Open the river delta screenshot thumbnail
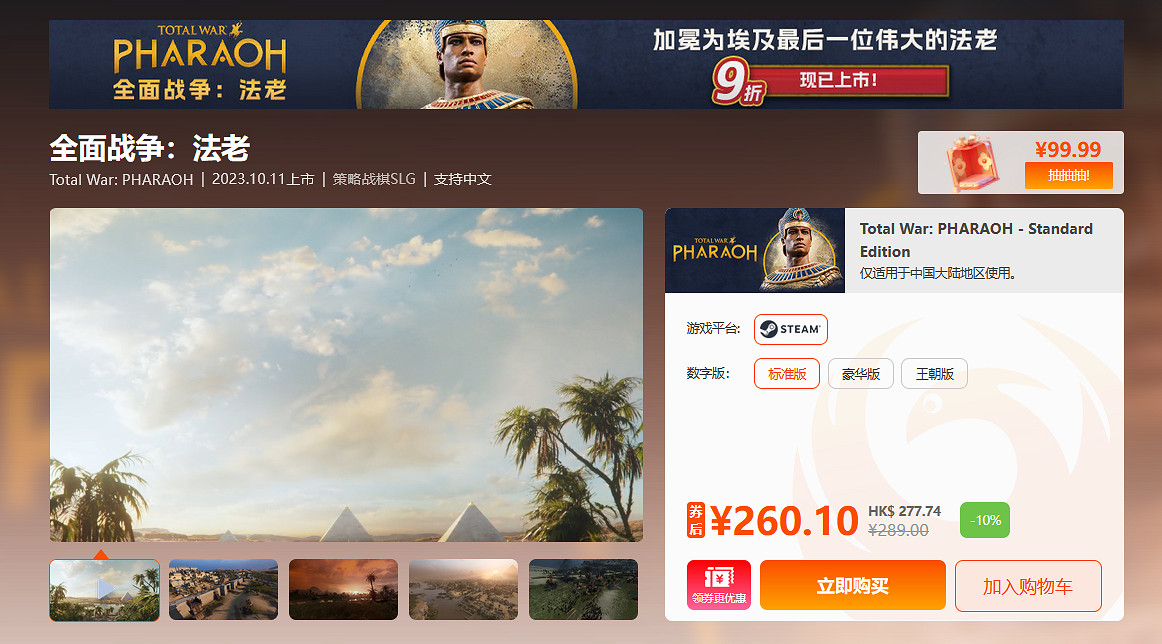 [x=463, y=589]
